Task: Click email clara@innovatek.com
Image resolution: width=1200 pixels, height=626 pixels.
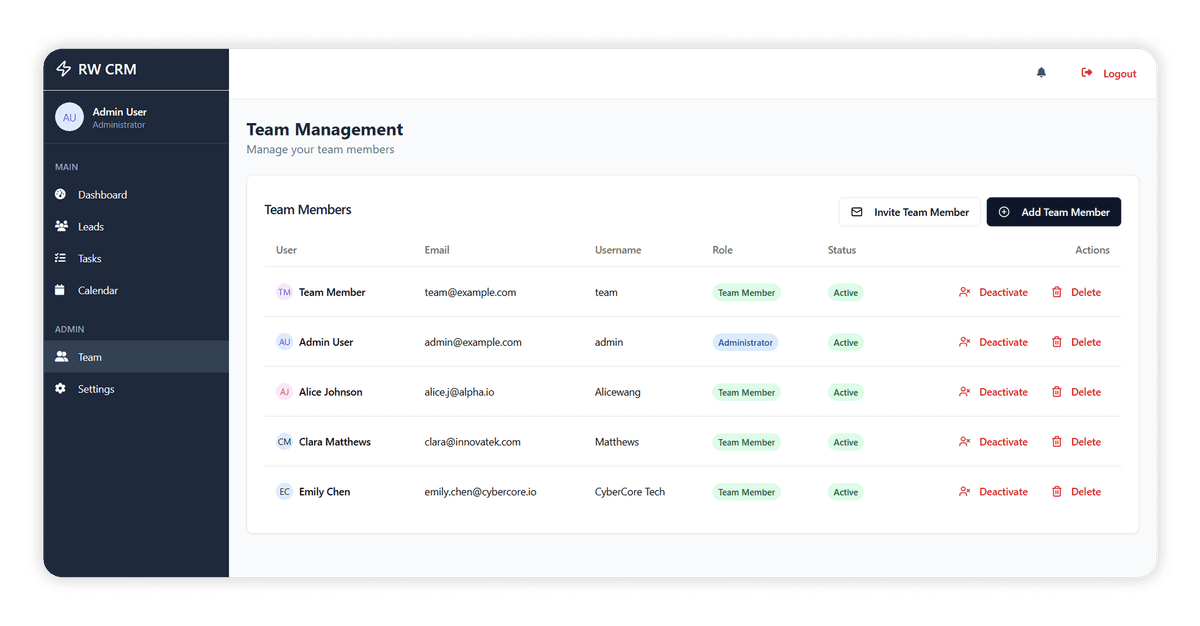Action: click(x=472, y=442)
